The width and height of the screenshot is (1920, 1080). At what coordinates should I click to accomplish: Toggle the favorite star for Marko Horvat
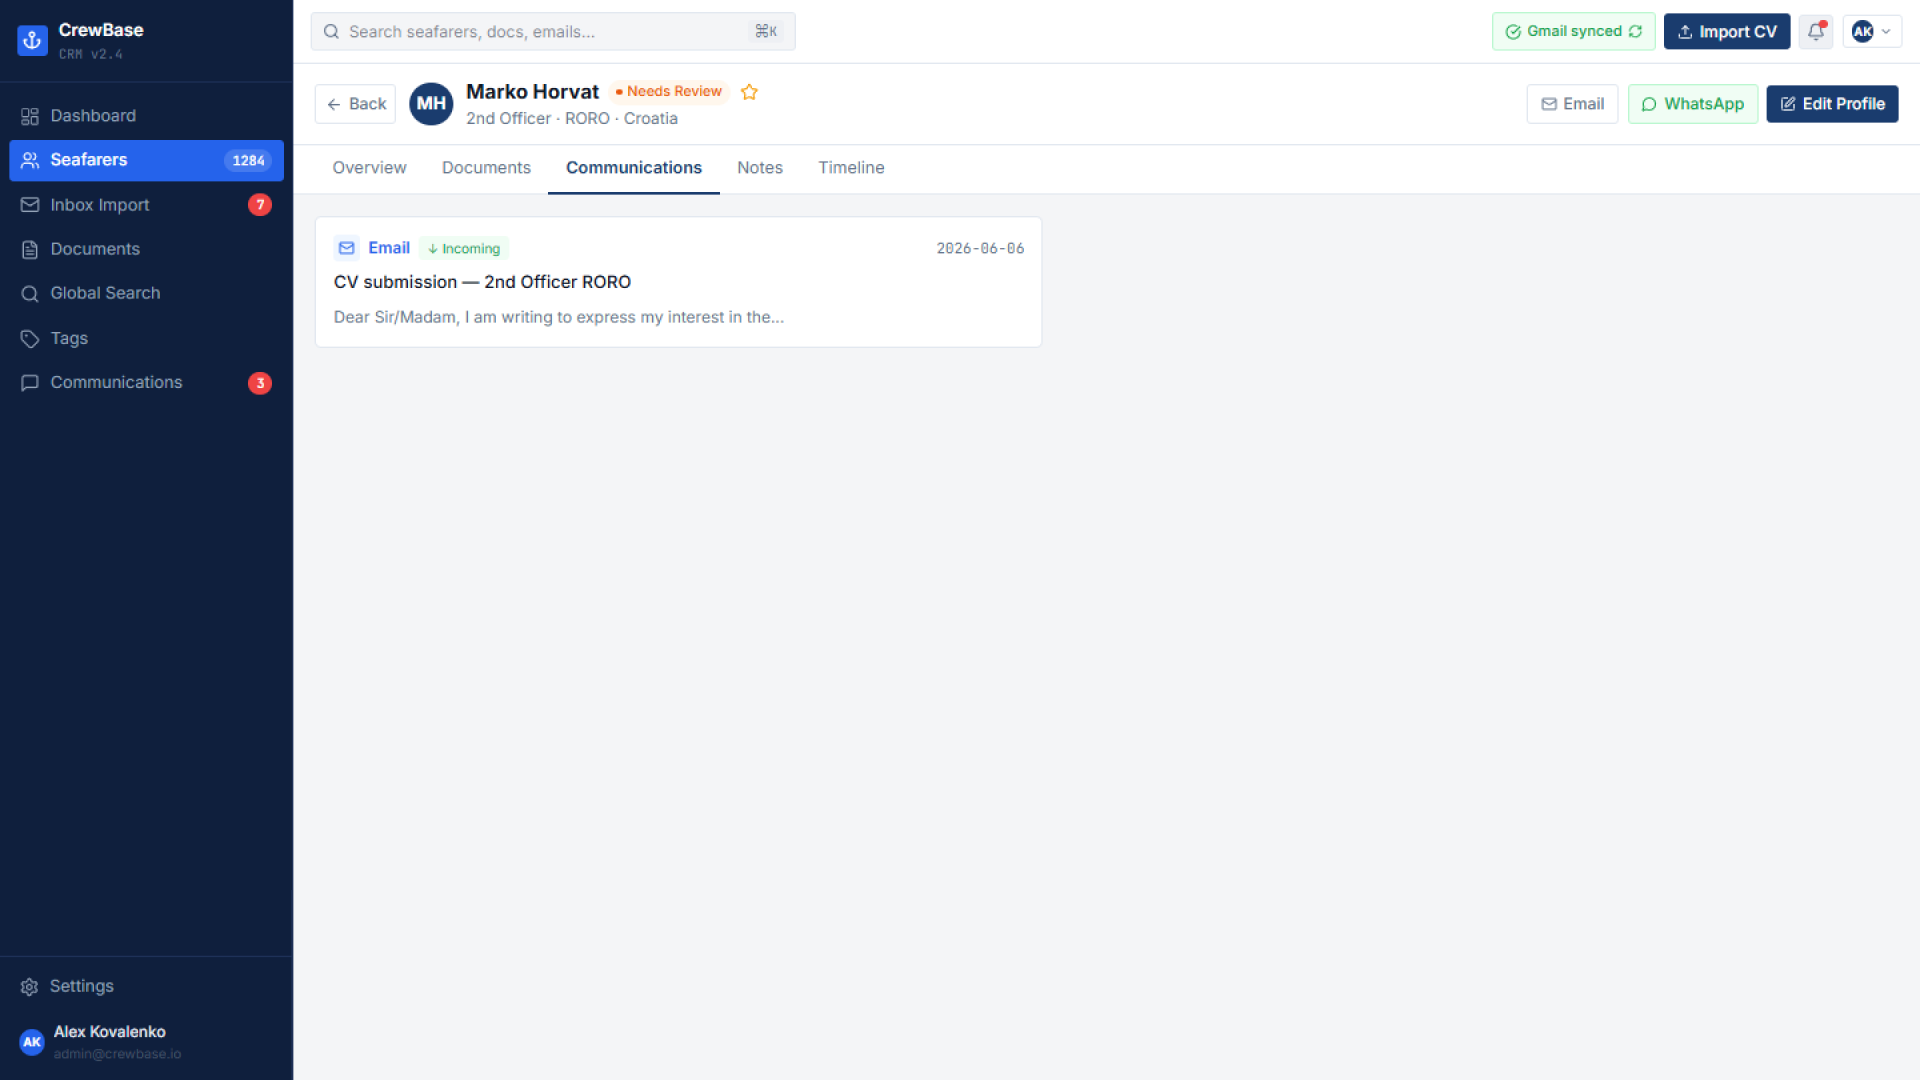click(x=749, y=92)
